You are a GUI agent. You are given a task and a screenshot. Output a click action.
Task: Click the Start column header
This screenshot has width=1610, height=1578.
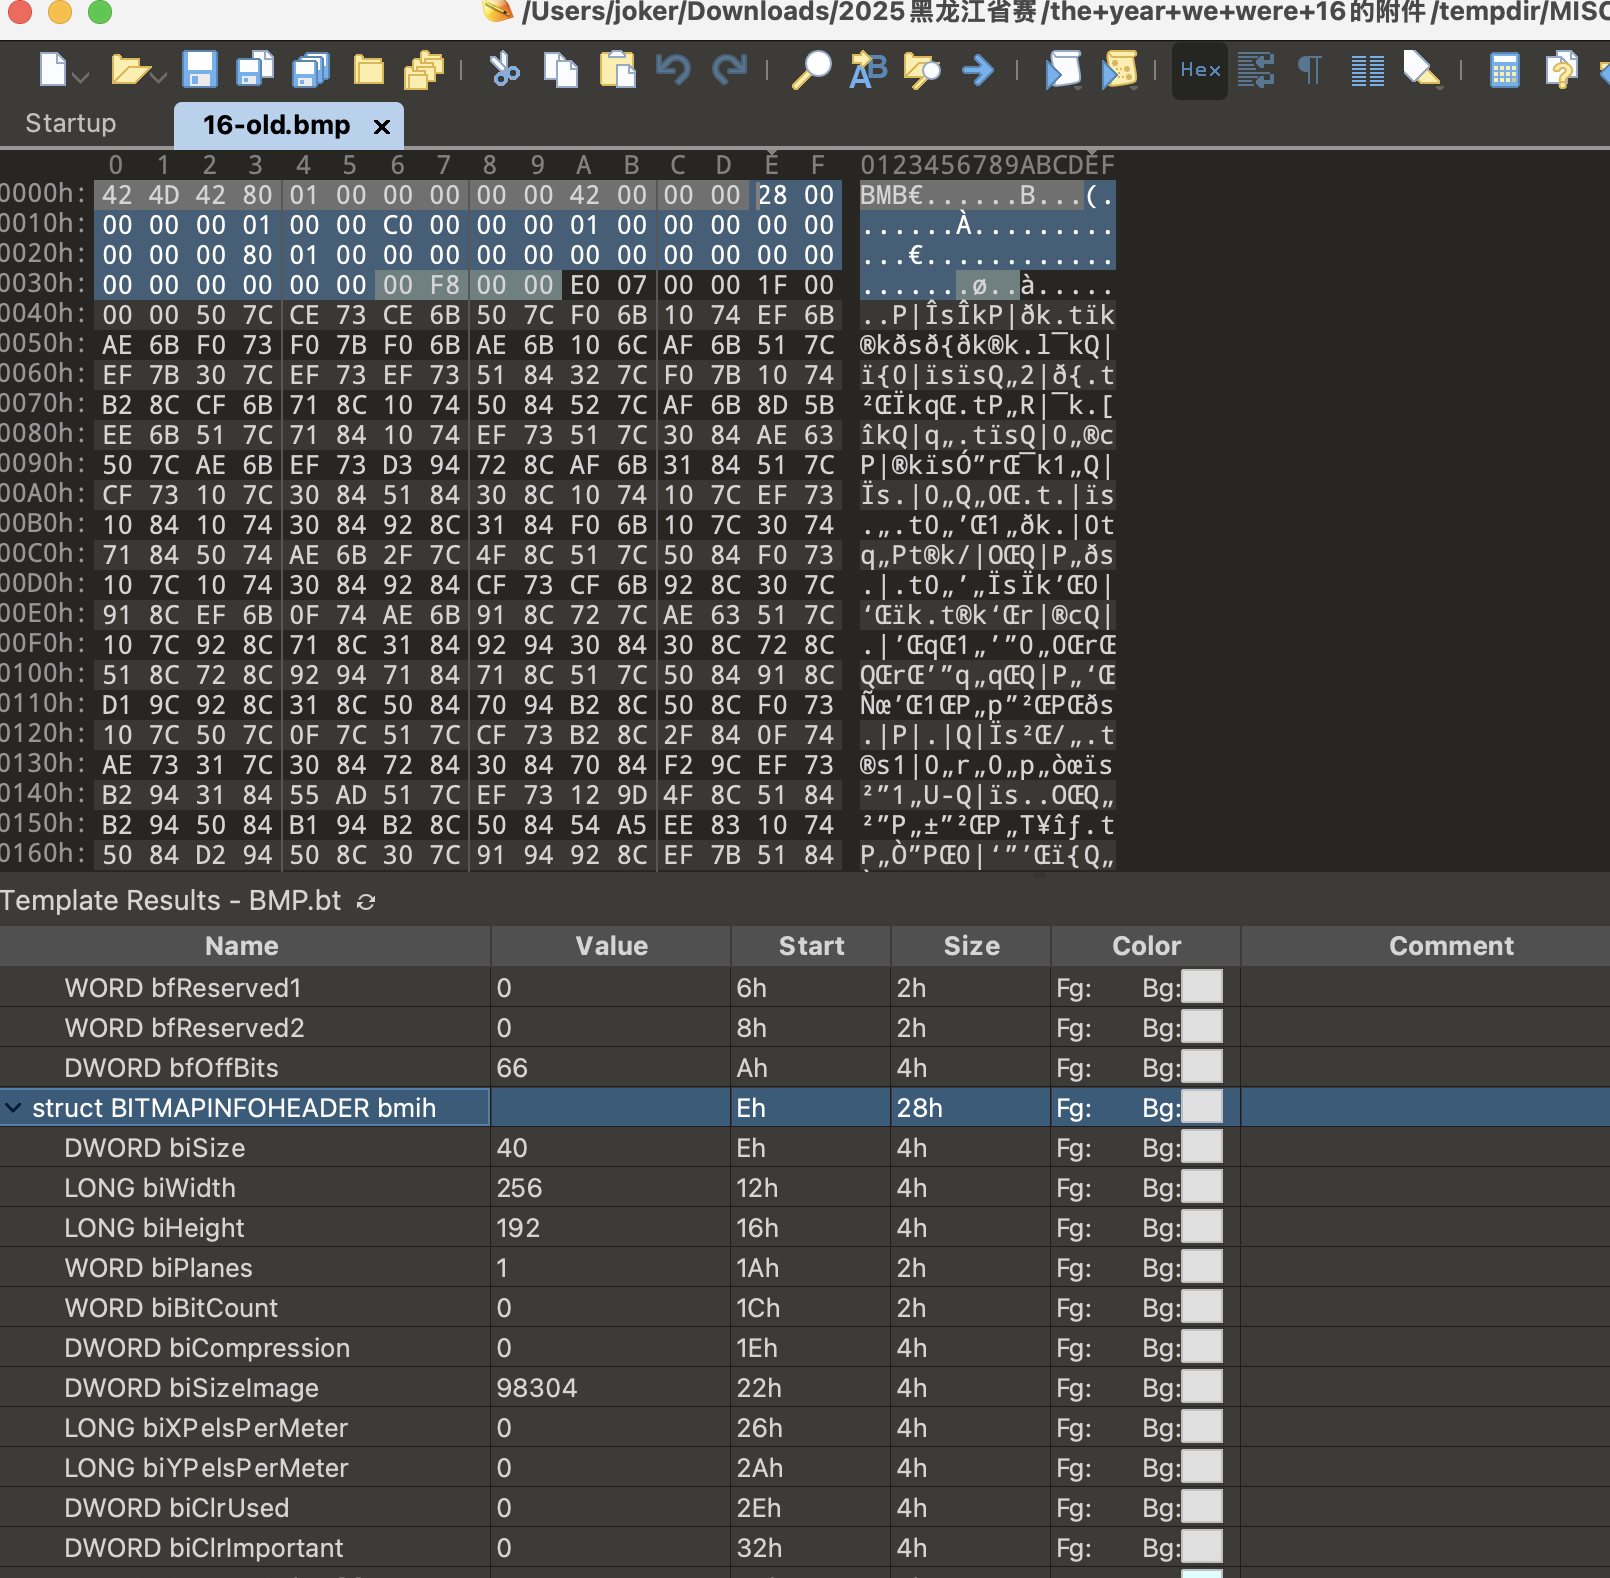[x=811, y=946]
